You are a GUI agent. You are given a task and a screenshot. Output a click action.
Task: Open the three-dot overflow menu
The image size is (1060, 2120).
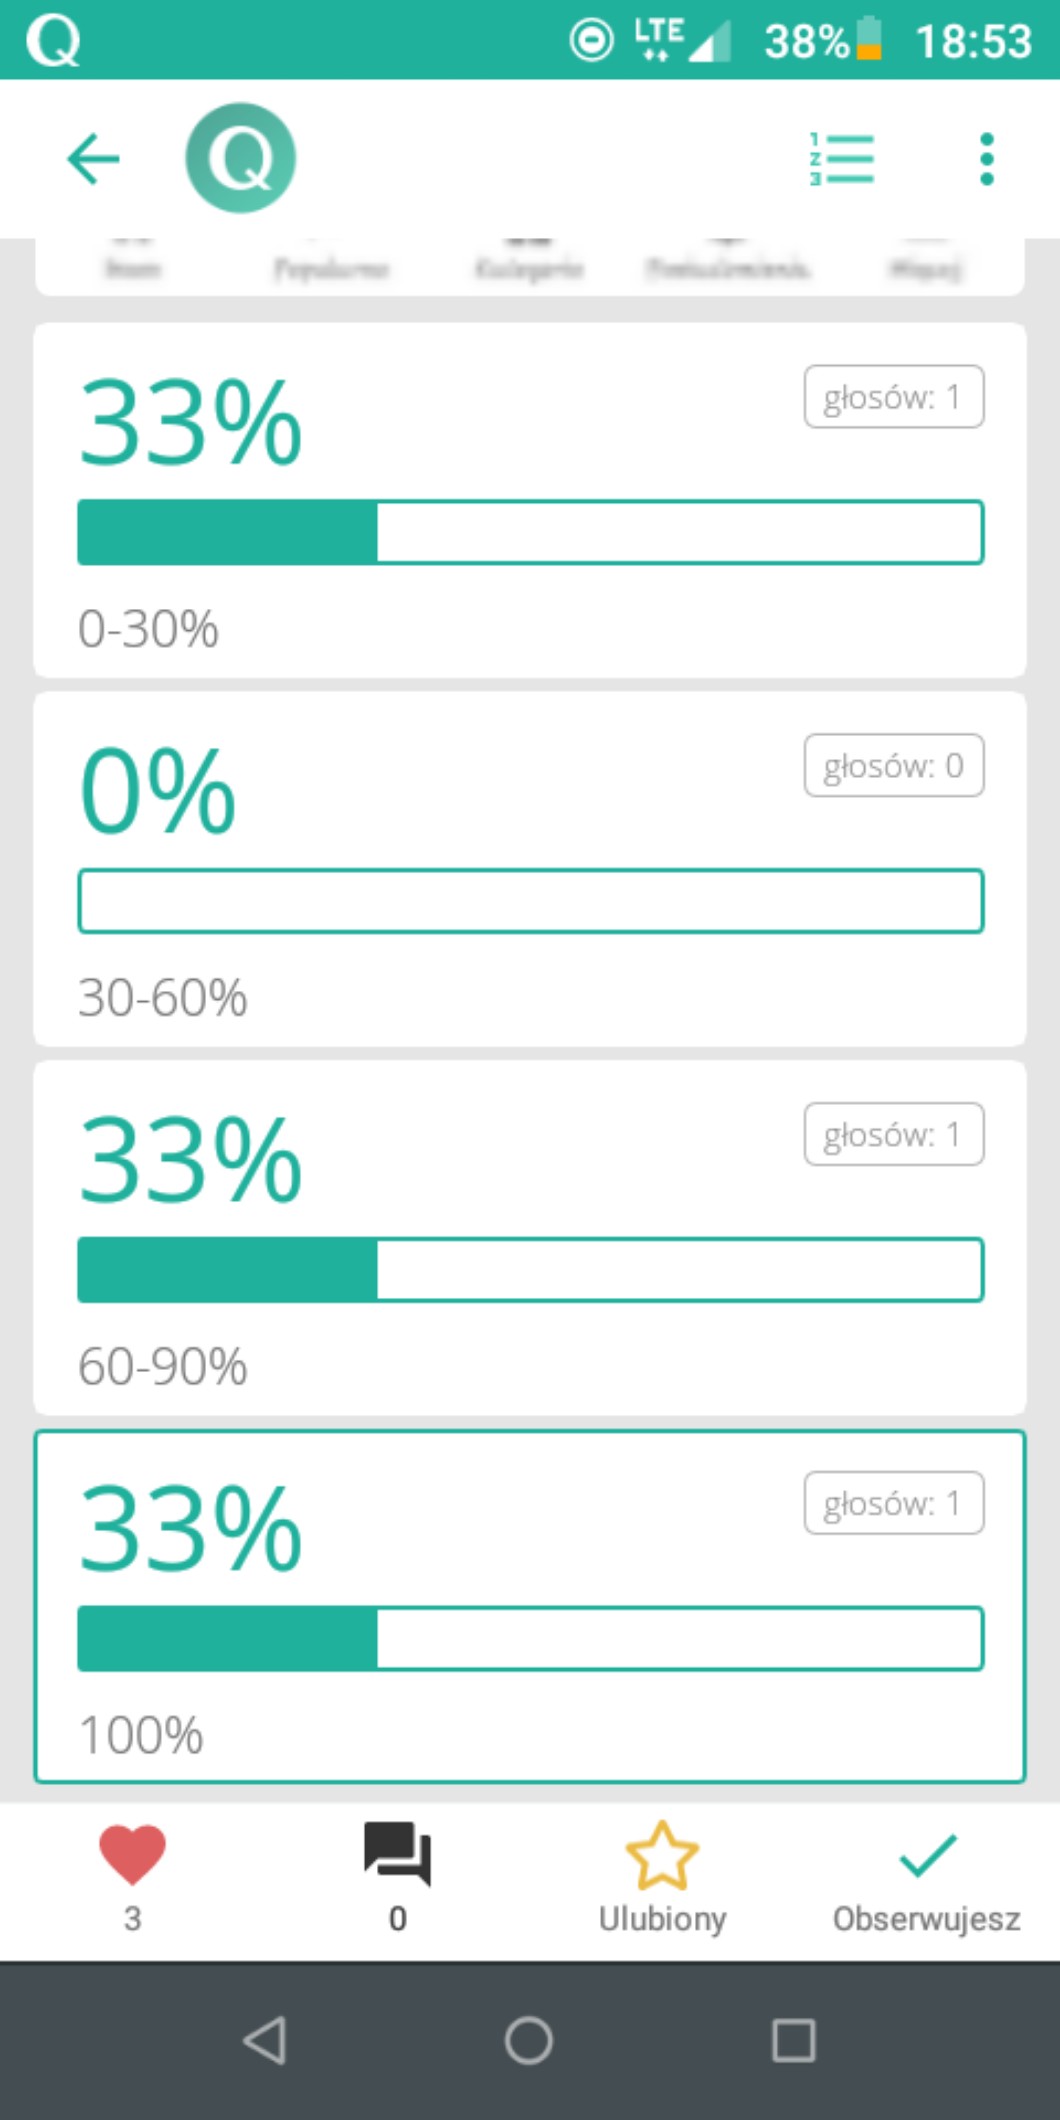click(x=986, y=159)
